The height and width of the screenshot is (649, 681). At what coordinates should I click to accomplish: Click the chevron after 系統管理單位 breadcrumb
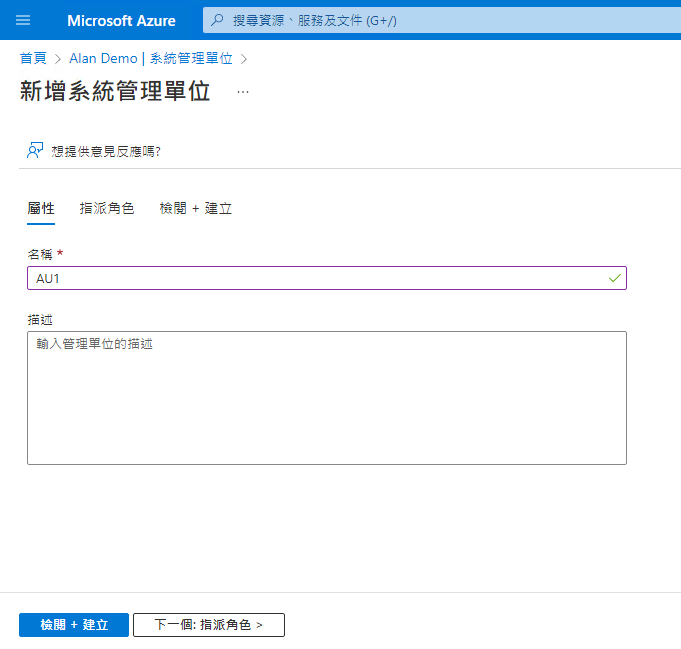pyautogui.click(x=244, y=59)
